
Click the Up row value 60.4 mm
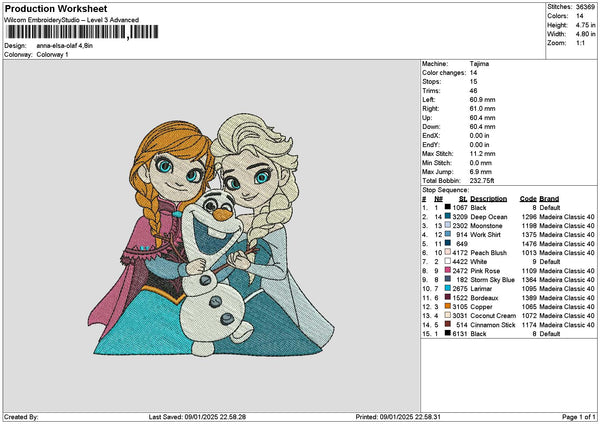pos(482,118)
